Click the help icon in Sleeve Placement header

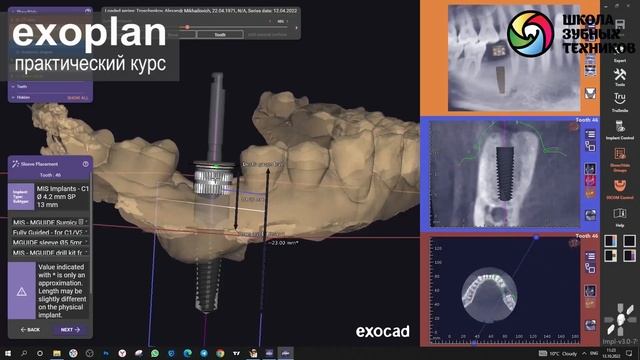pyautogui.click(x=86, y=164)
